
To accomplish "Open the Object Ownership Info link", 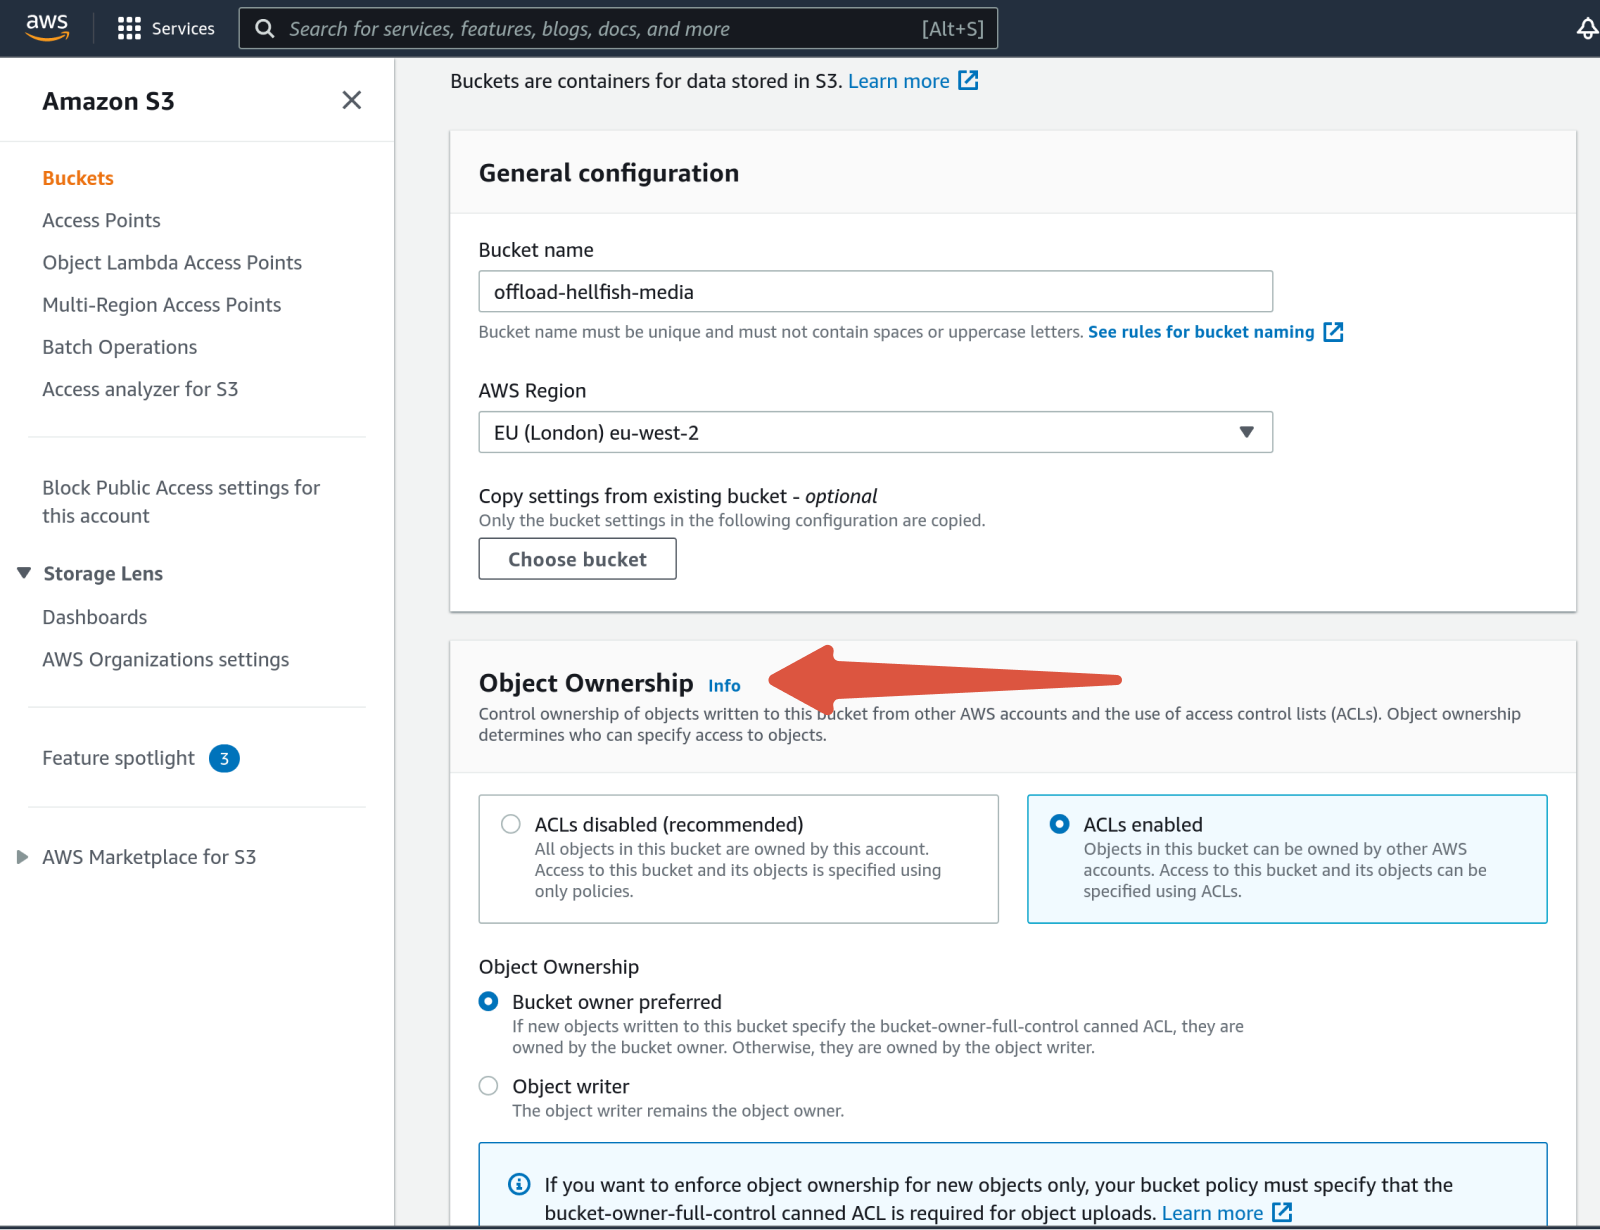I will 724,685.
